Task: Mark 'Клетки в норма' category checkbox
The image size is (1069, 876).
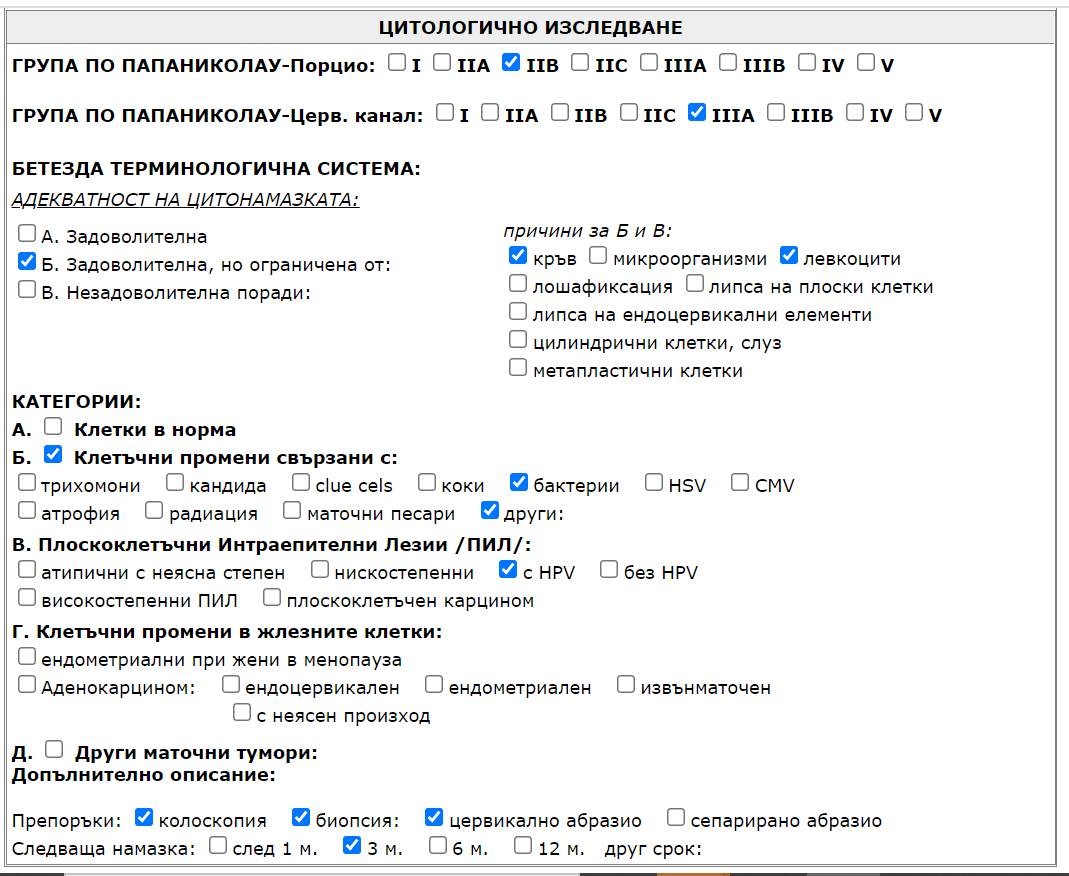Action: coord(53,427)
